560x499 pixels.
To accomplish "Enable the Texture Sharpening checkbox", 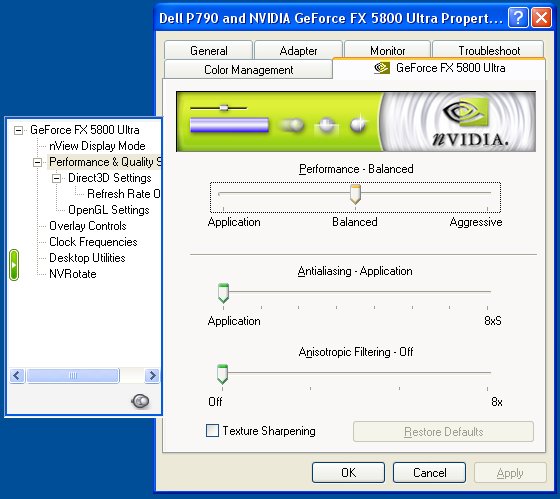I will point(212,430).
